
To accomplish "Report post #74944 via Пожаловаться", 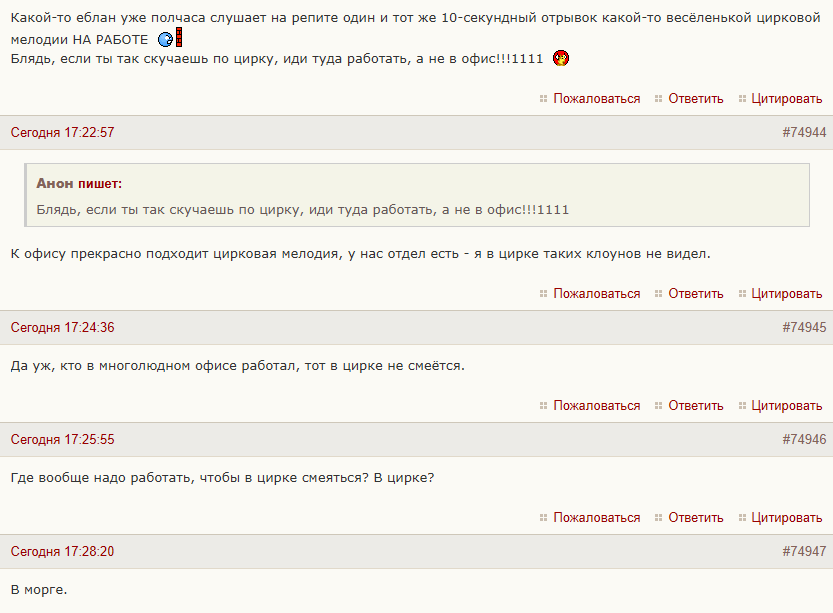I will (x=596, y=294).
